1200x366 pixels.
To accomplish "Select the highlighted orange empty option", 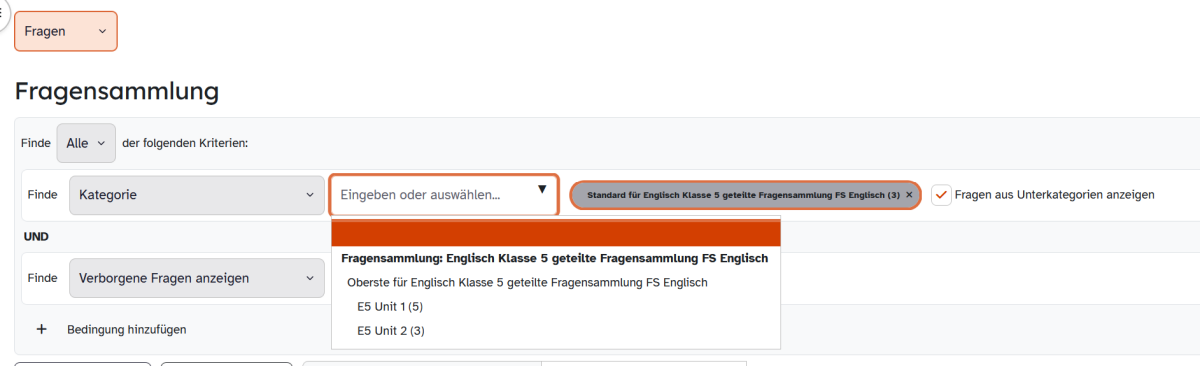I will click(x=556, y=233).
